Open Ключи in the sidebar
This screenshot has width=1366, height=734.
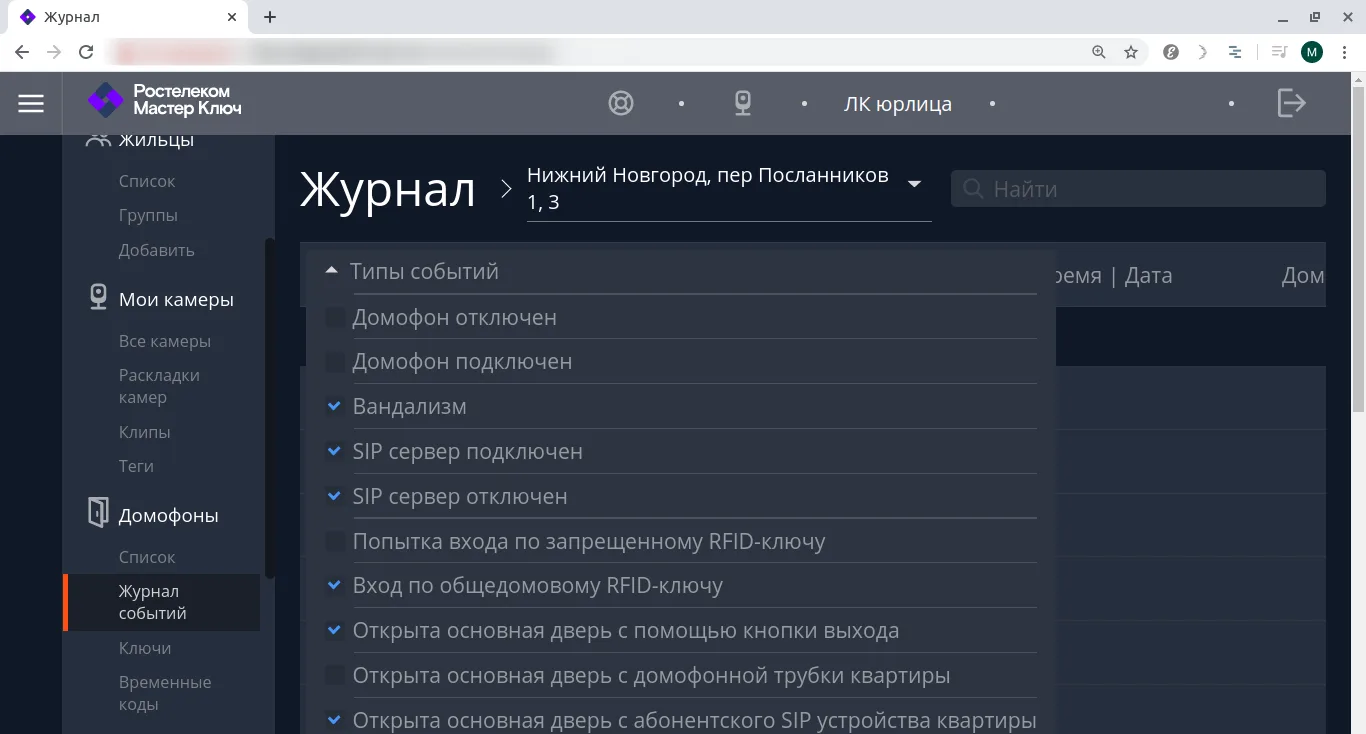click(x=145, y=648)
